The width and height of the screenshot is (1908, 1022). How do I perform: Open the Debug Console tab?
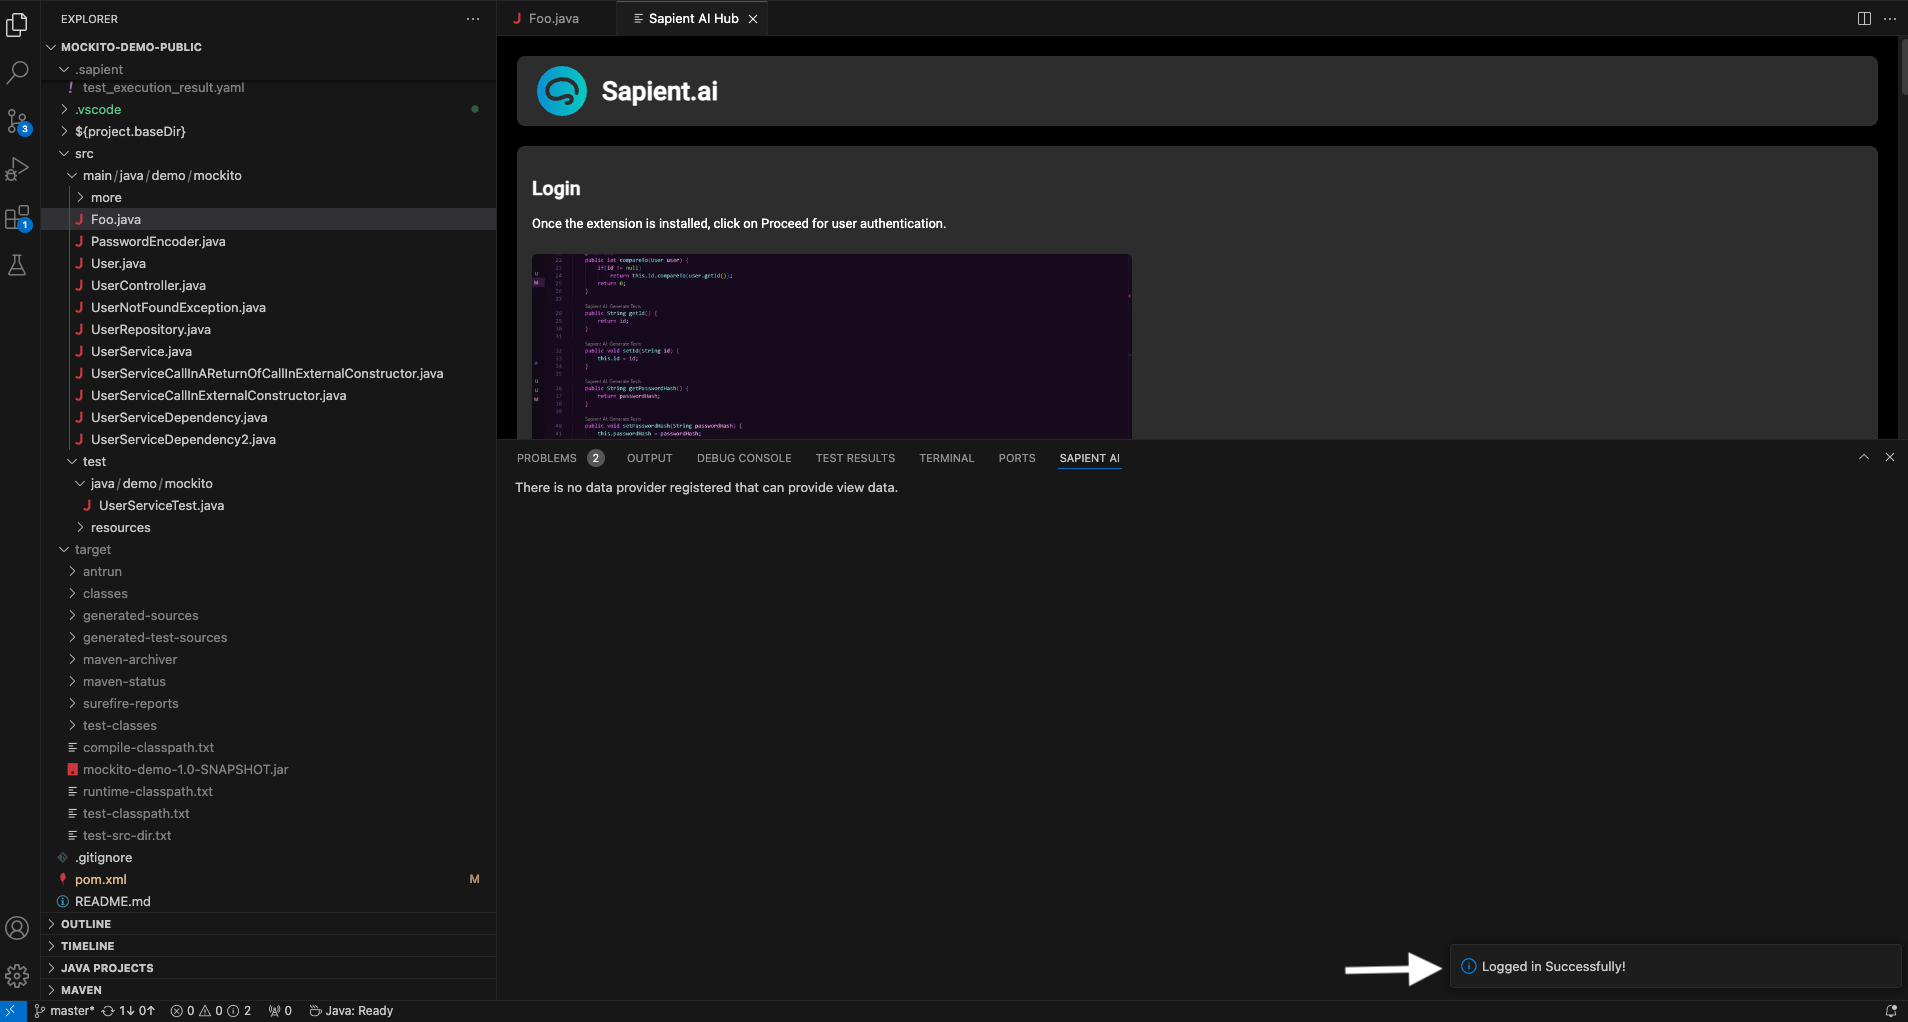click(x=744, y=458)
